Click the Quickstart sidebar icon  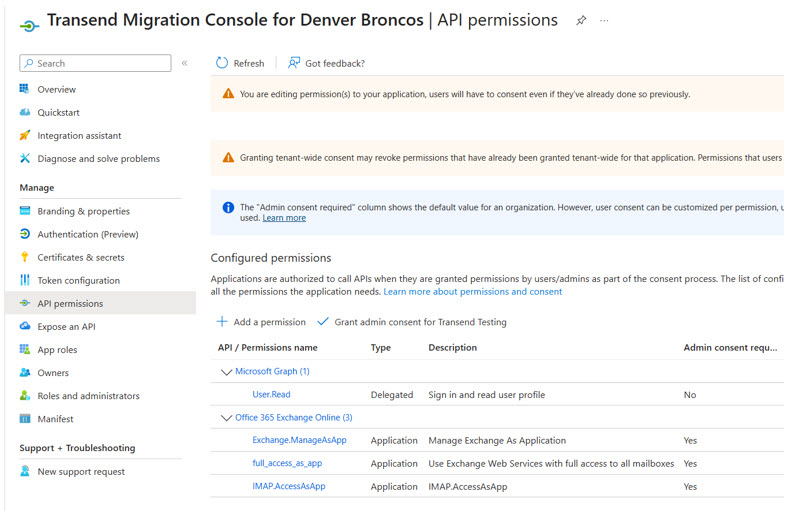[25, 112]
